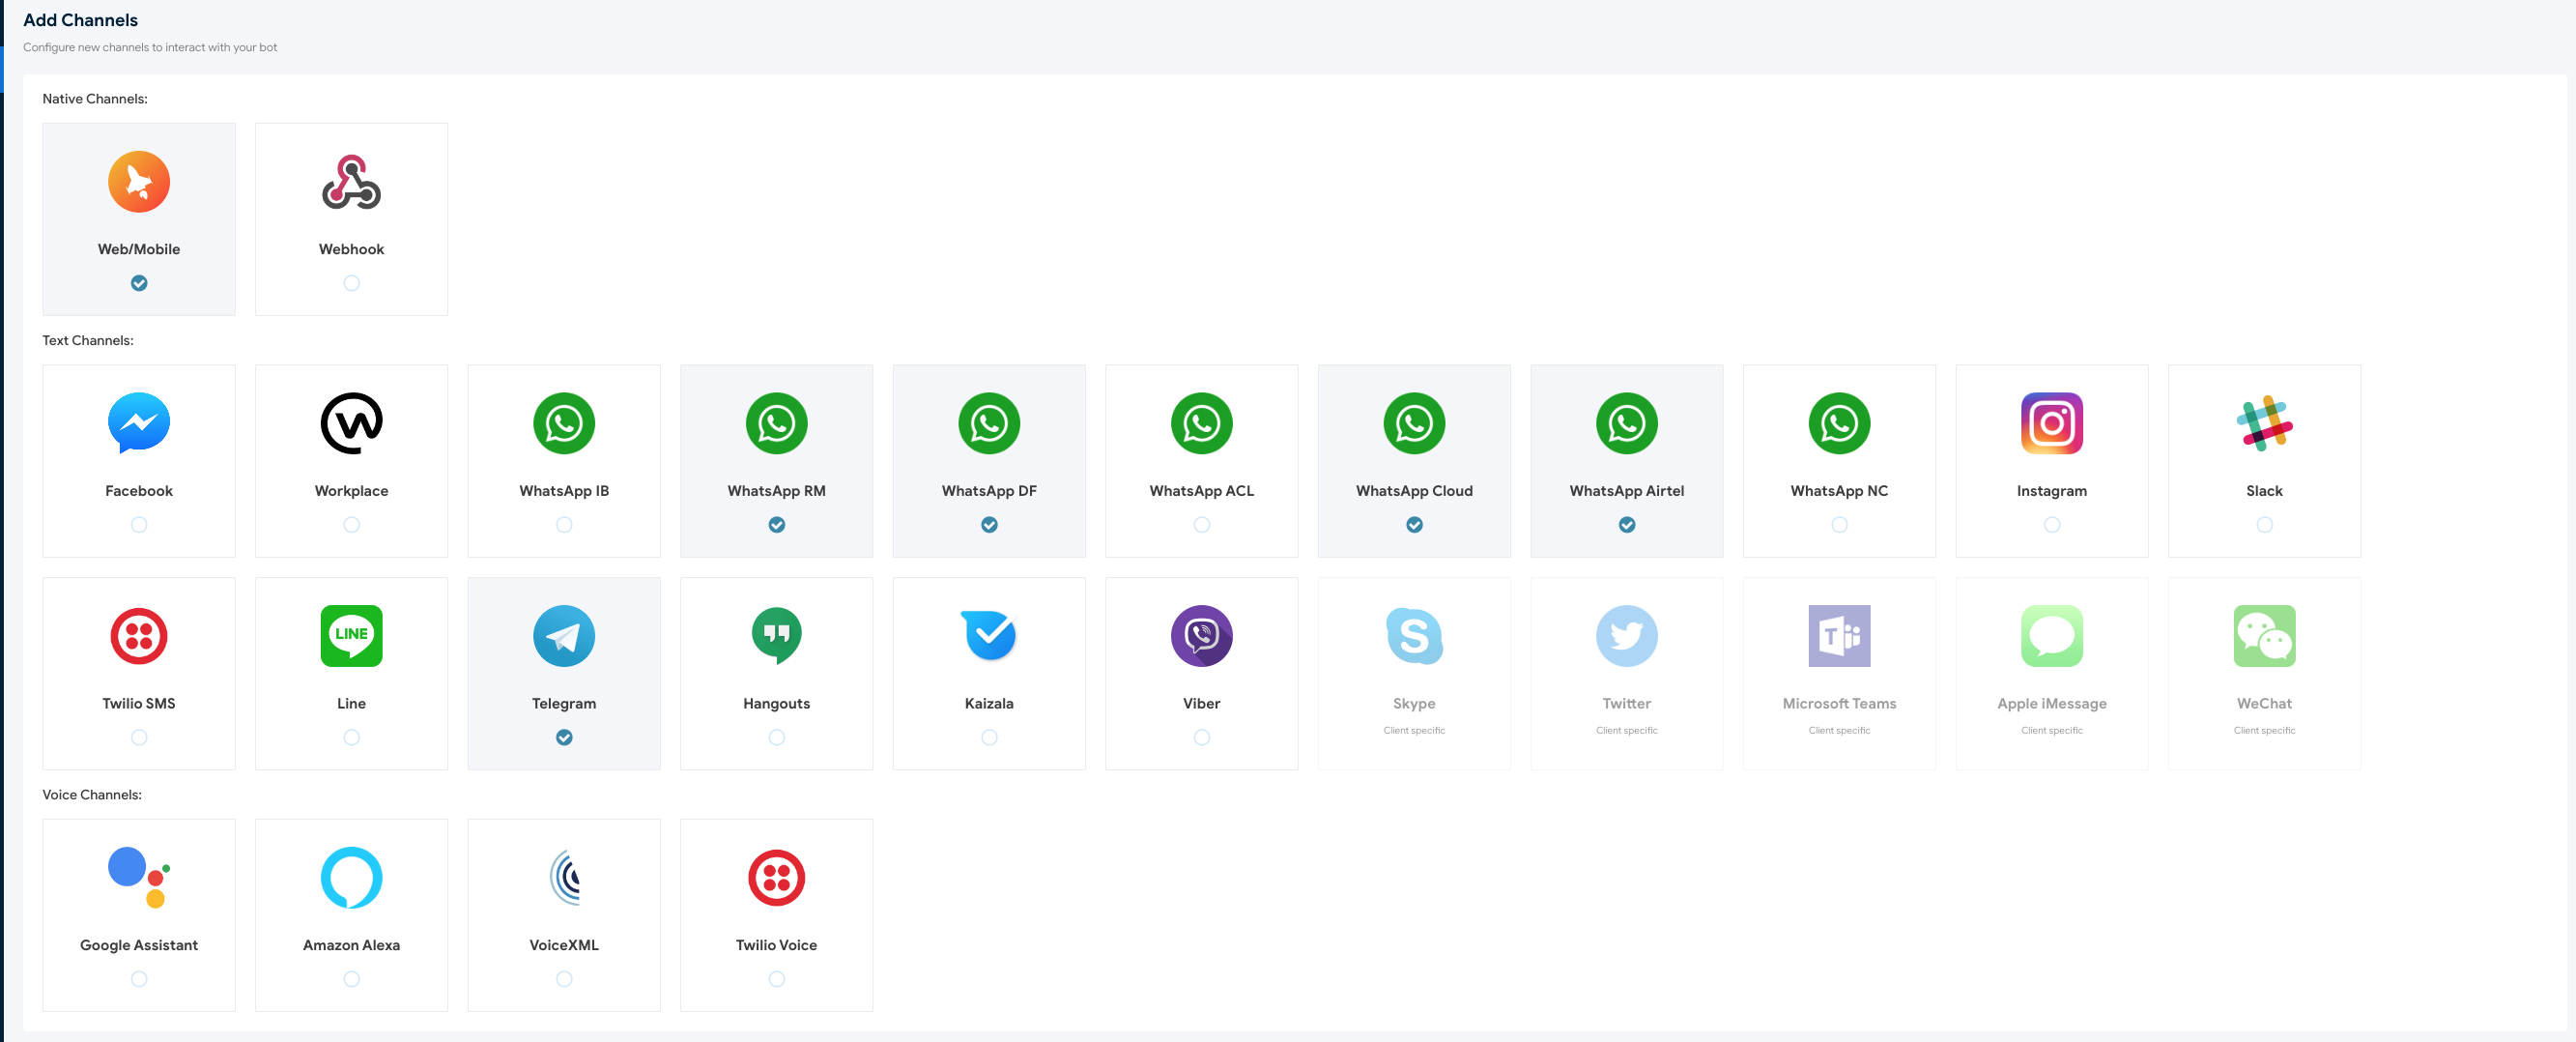
Task: Click the Microsoft Teams icon
Action: [x=1839, y=635]
